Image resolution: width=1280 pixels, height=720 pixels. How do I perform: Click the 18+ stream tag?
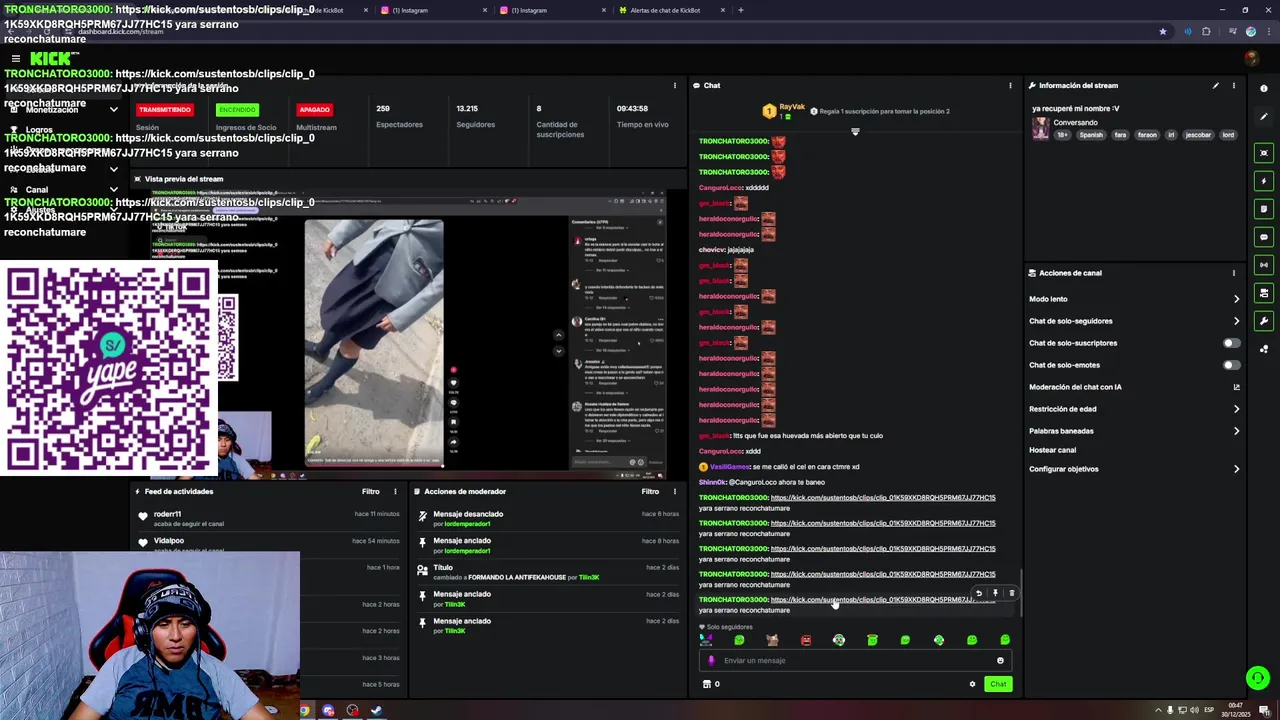1063,135
